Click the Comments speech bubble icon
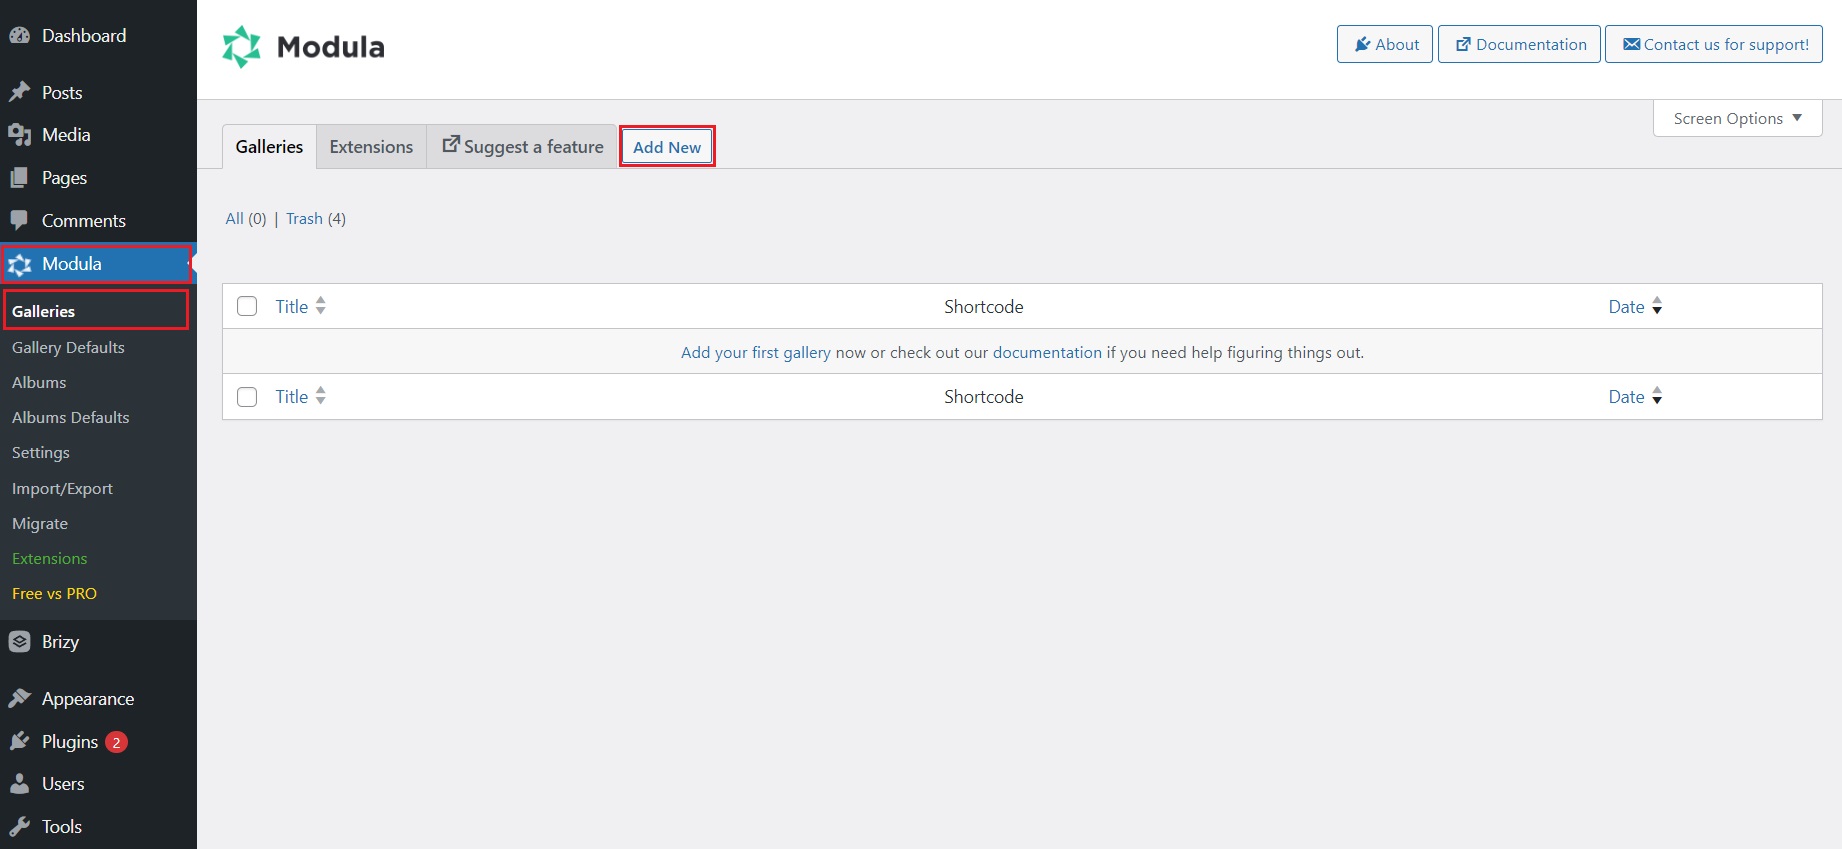Viewport: 1842px width, 849px height. pyautogui.click(x=19, y=220)
